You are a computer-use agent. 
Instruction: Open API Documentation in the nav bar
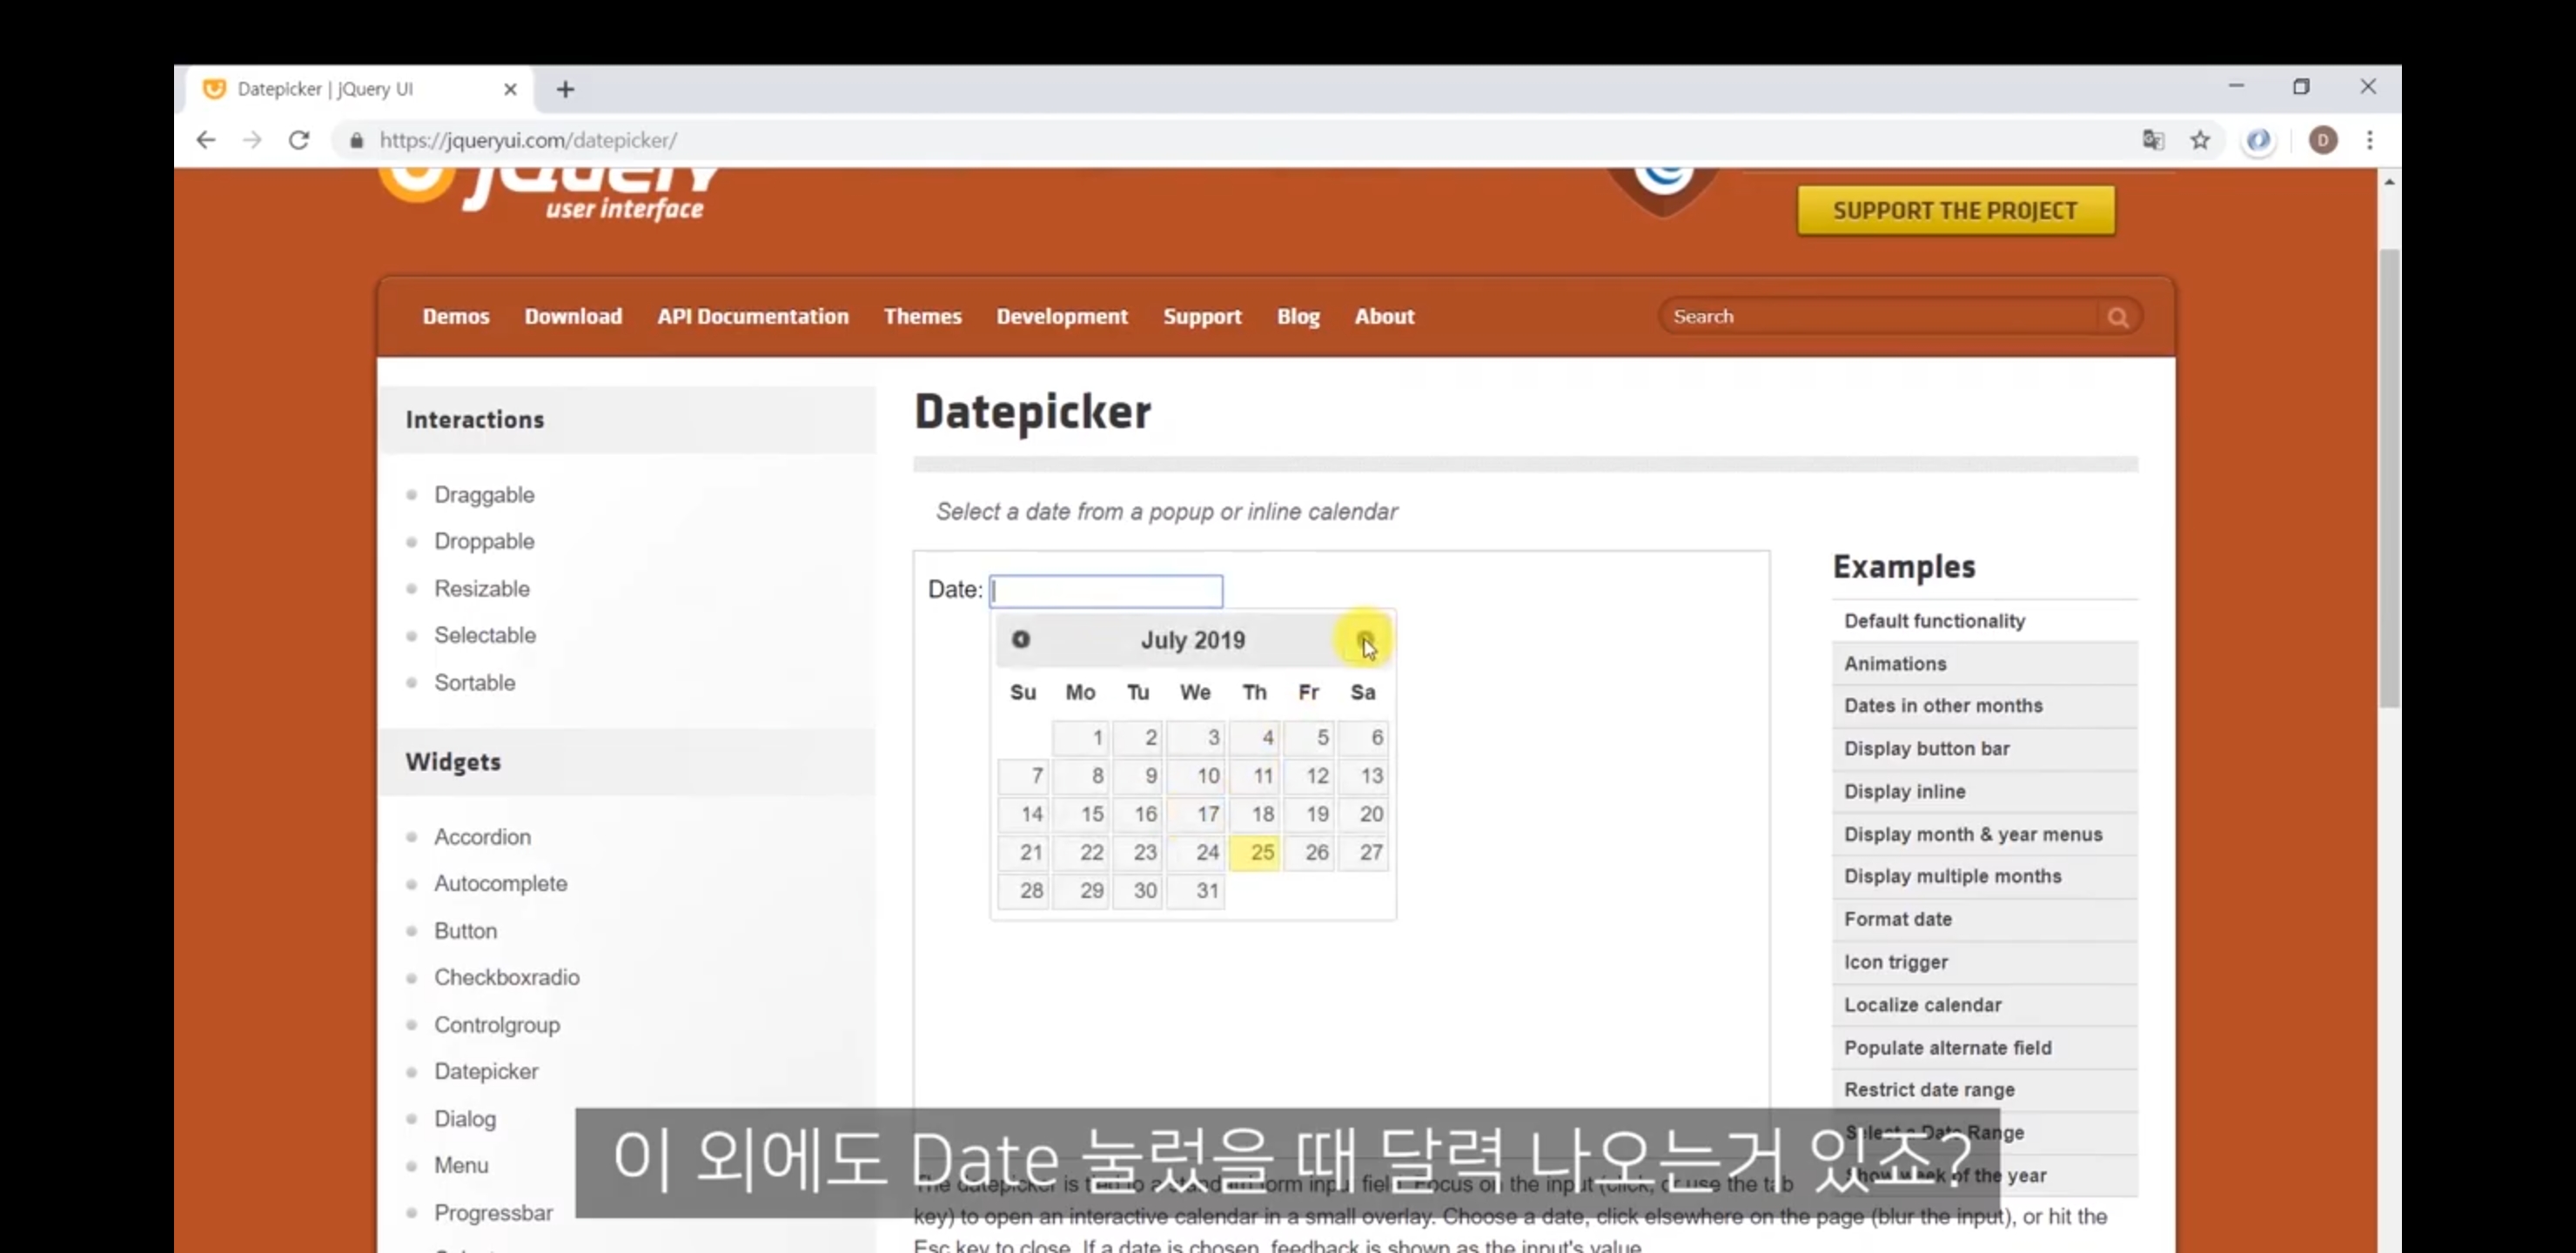(753, 316)
